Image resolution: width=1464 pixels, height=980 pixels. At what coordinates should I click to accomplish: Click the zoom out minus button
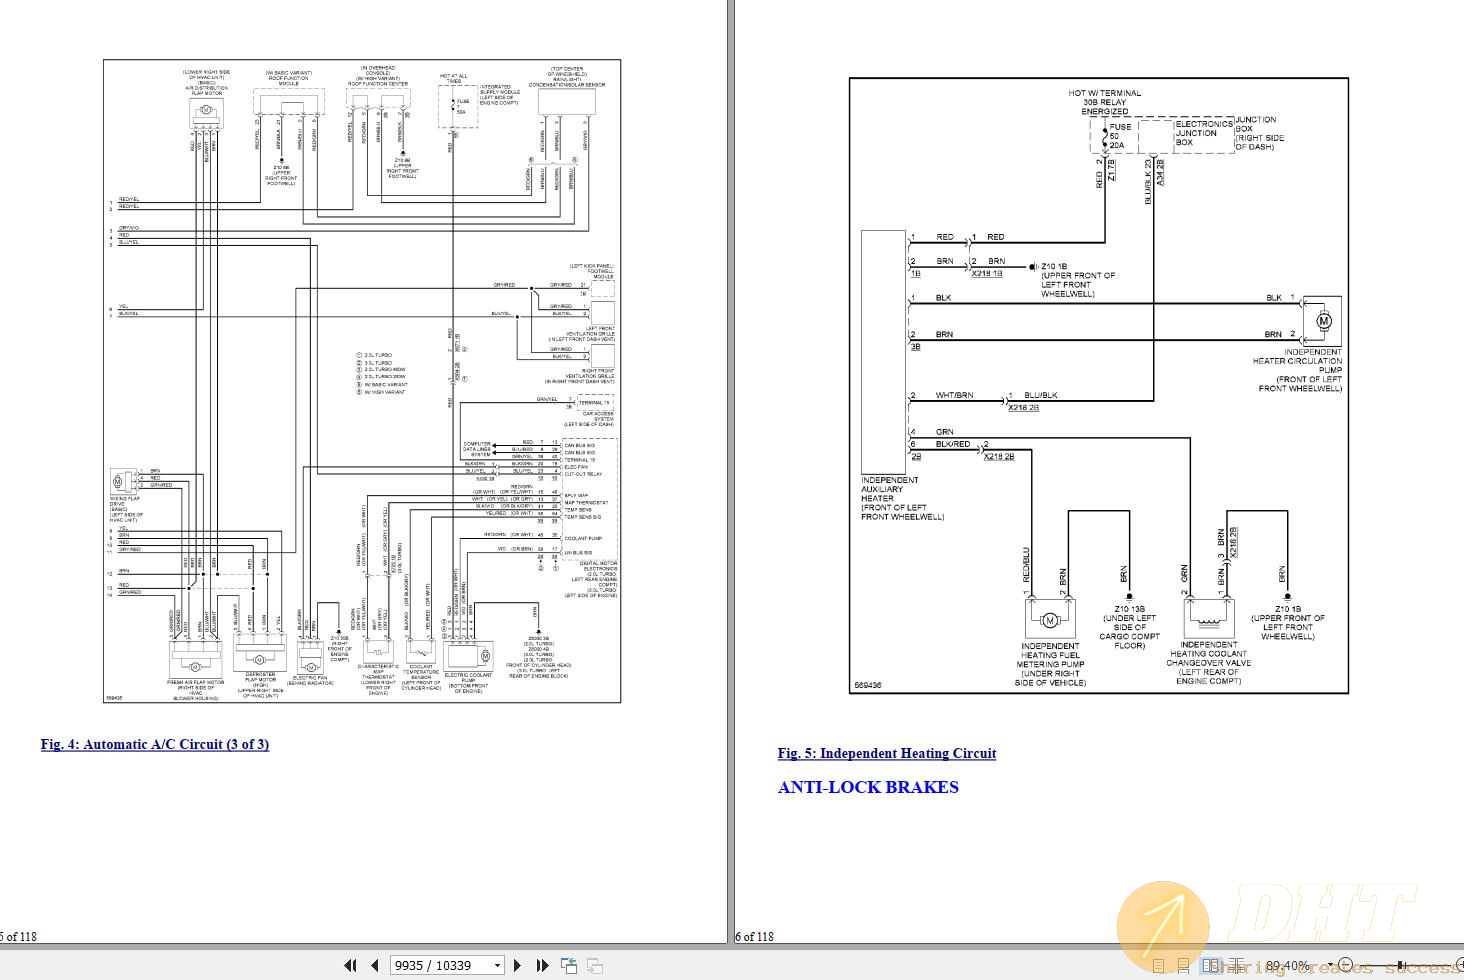(x=1345, y=965)
